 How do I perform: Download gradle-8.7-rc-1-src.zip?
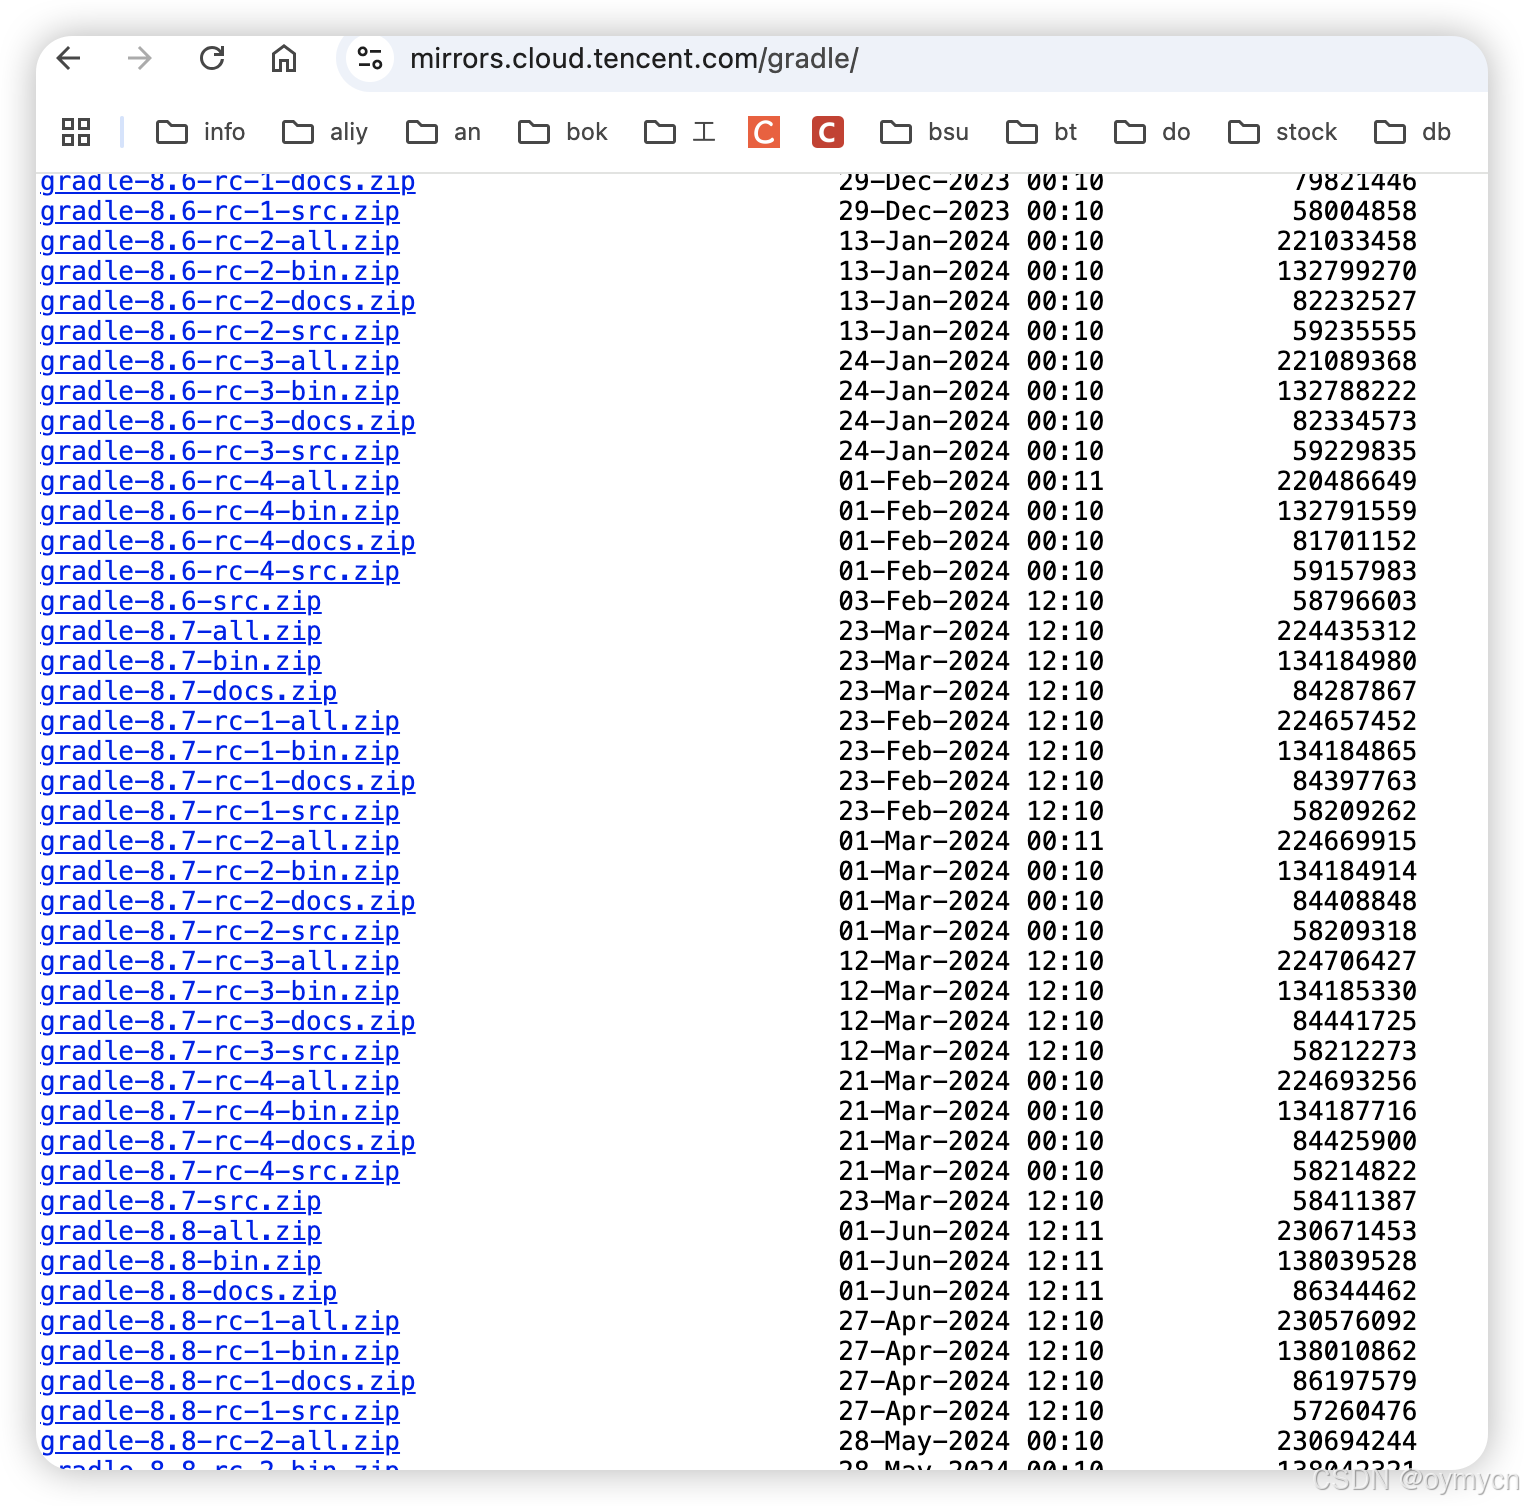pyautogui.click(x=220, y=811)
